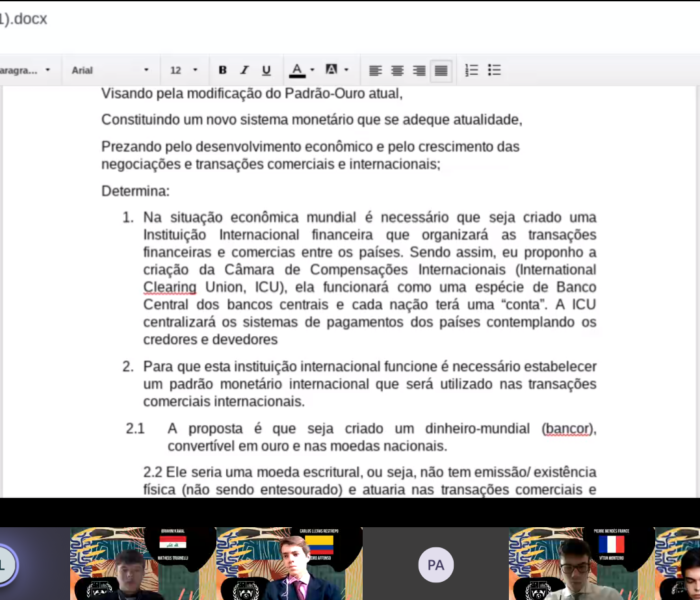This screenshot has height=600, width=700.
Task: Select the participant video with French flag
Action: coord(581,564)
